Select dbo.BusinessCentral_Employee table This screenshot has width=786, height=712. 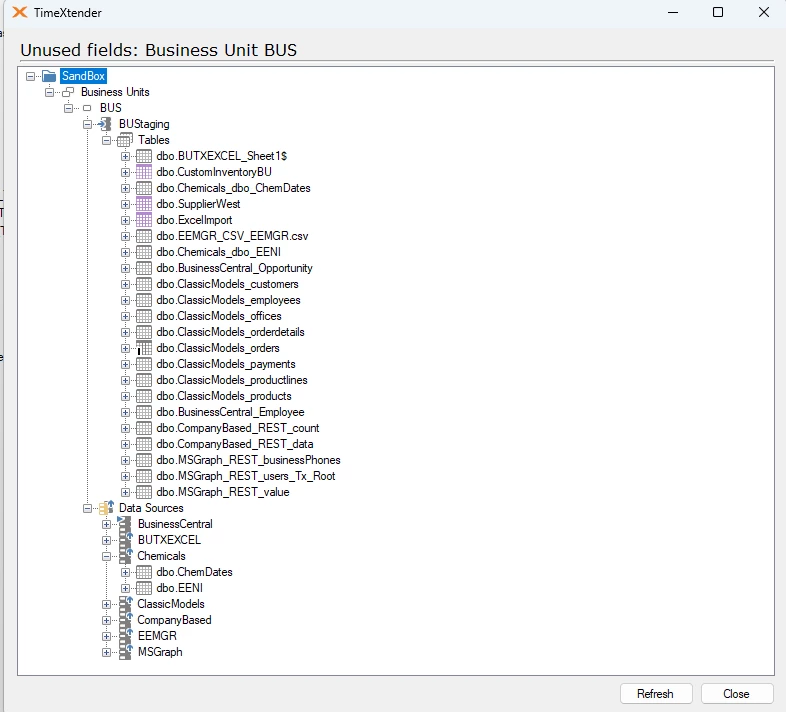click(231, 412)
